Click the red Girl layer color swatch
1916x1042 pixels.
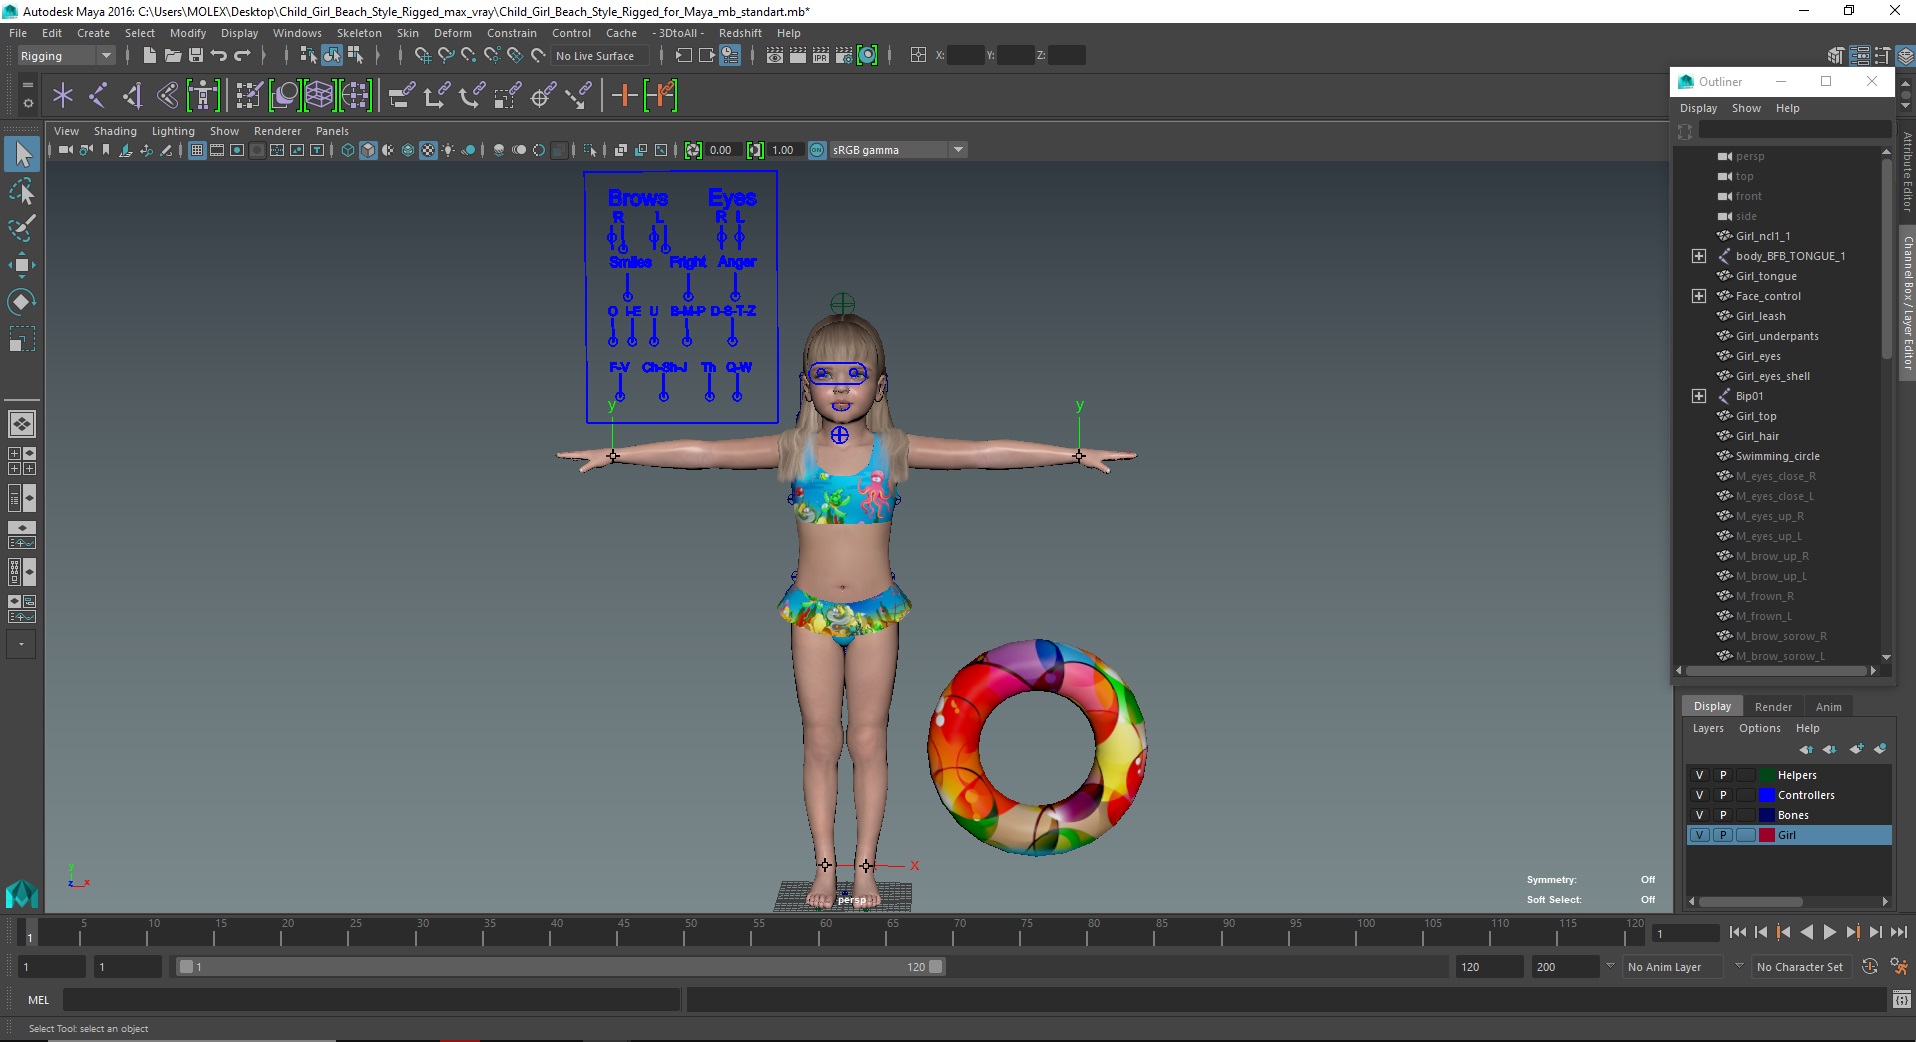click(1767, 835)
